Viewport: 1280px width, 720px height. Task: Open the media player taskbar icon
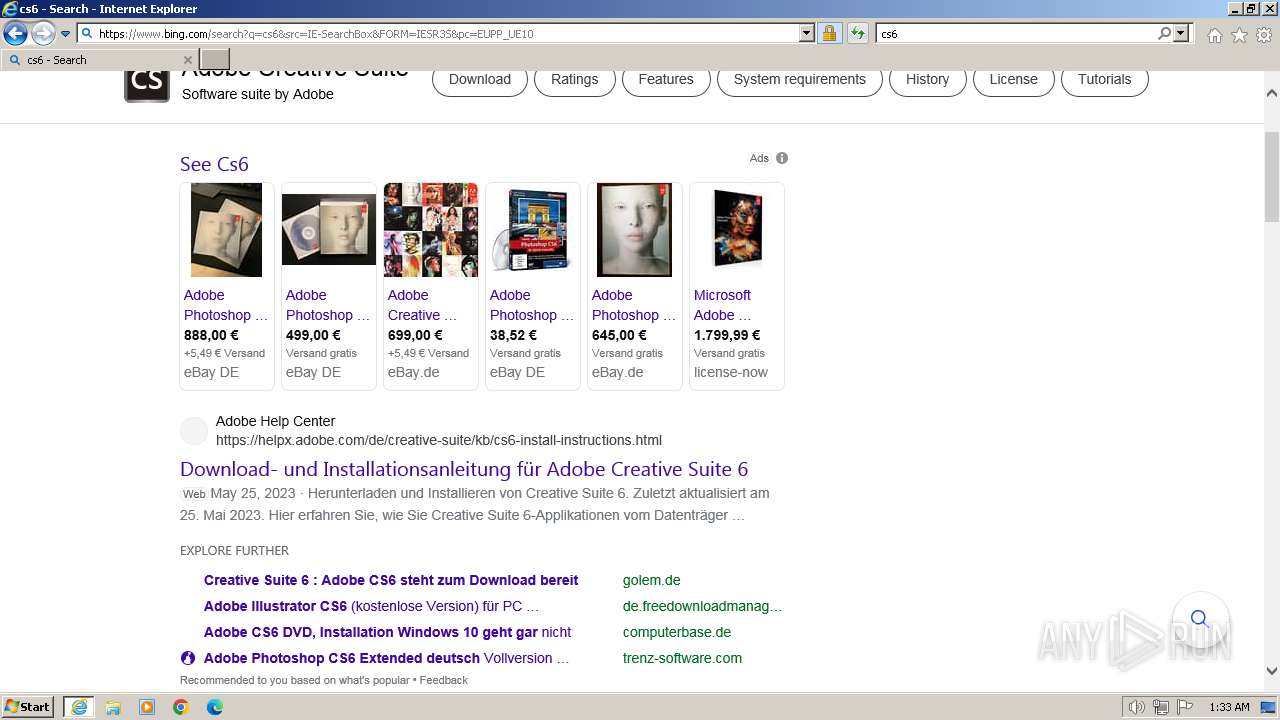tap(147, 707)
